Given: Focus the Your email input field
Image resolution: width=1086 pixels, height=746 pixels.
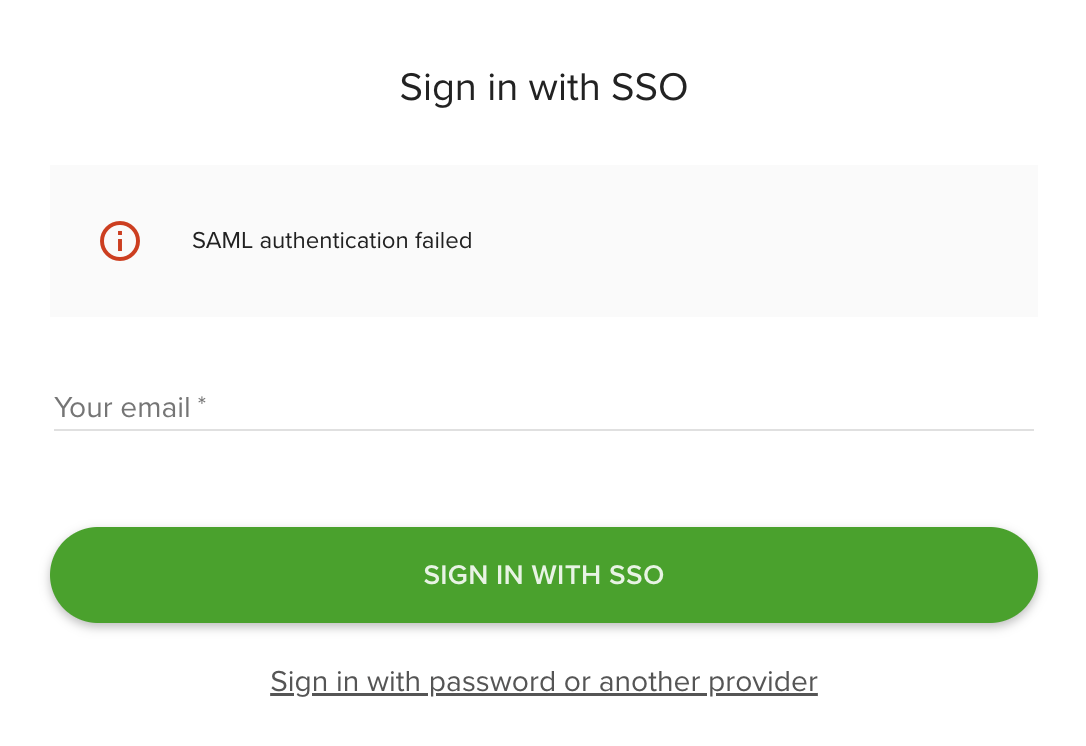Looking at the screenshot, I should (x=543, y=408).
